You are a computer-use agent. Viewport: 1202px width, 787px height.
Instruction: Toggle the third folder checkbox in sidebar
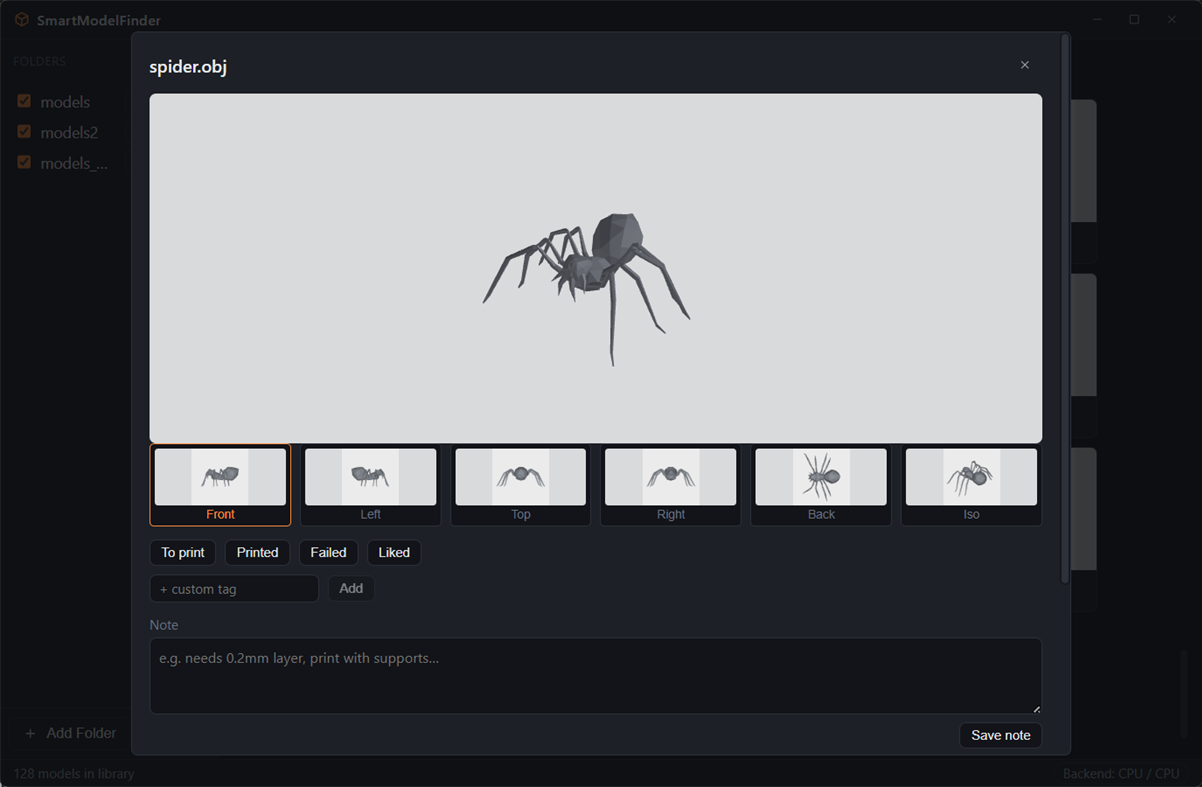pyautogui.click(x=24, y=162)
